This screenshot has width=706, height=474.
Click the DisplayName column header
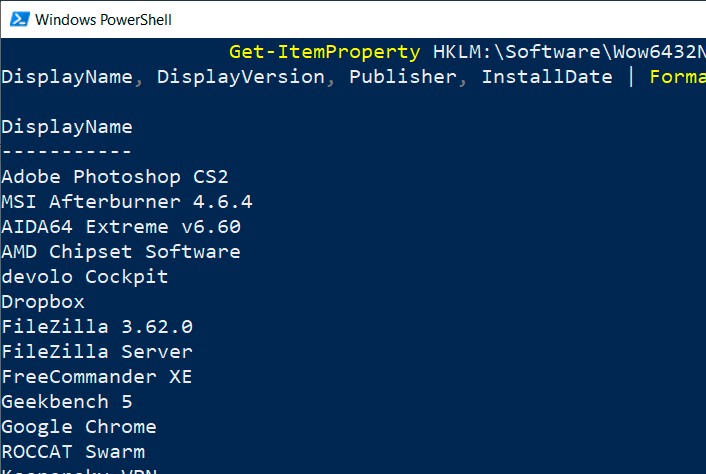(66, 127)
